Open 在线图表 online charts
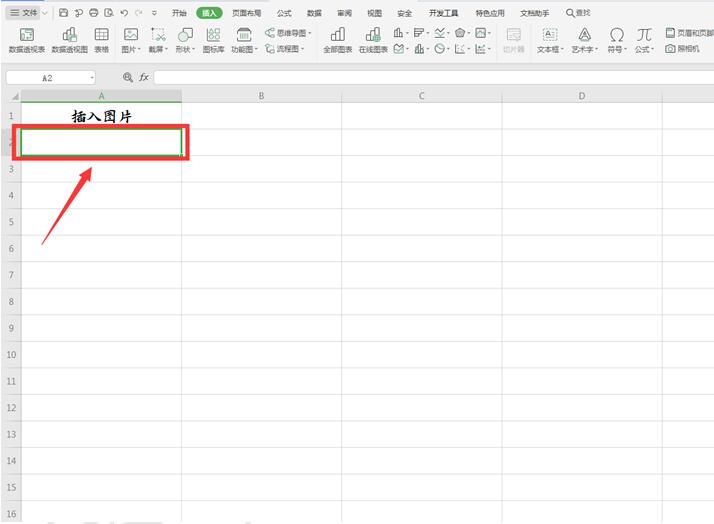Viewport: 714px width, 524px height. 373,40
